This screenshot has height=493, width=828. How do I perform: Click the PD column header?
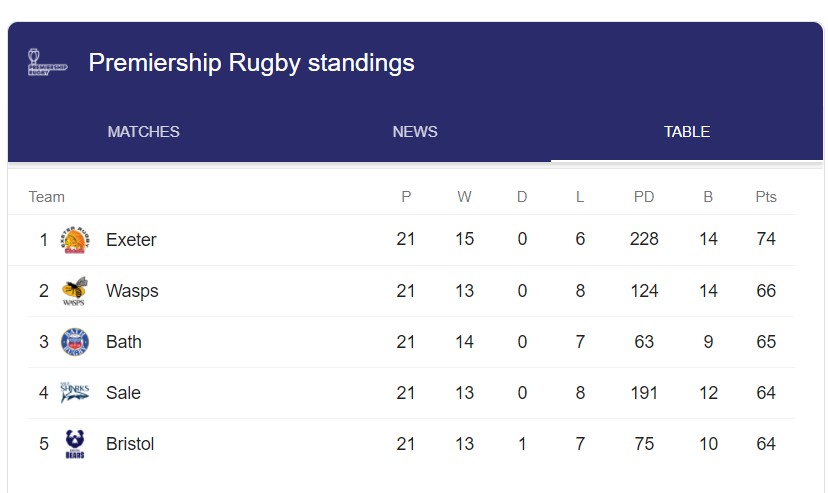[644, 197]
